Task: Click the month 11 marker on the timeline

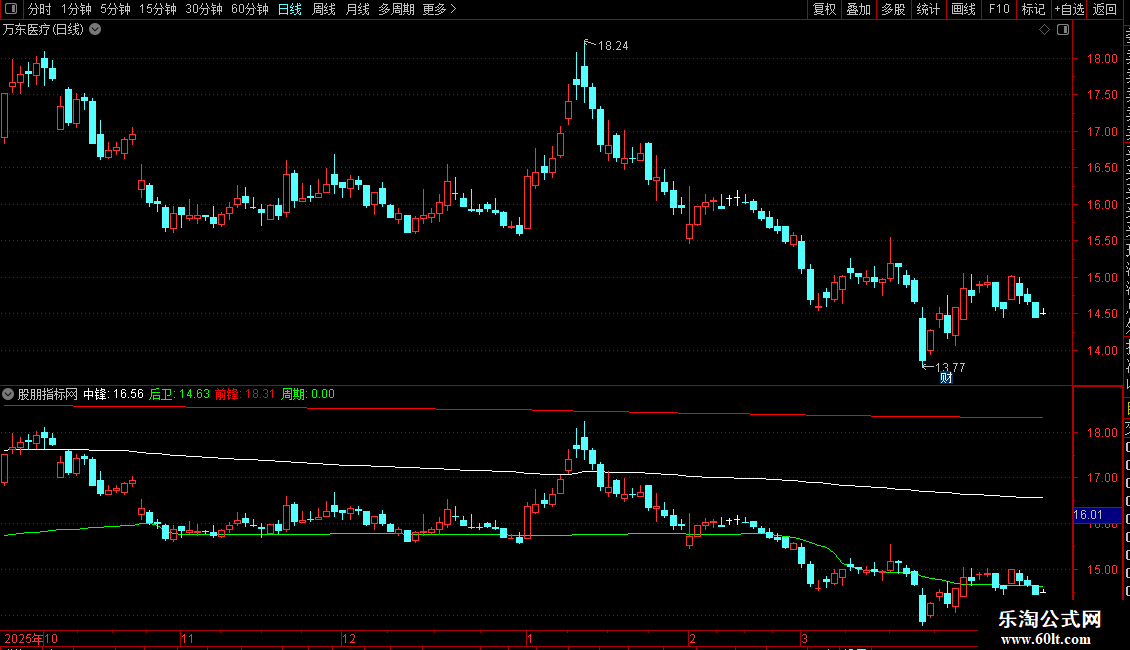Action: [187, 638]
